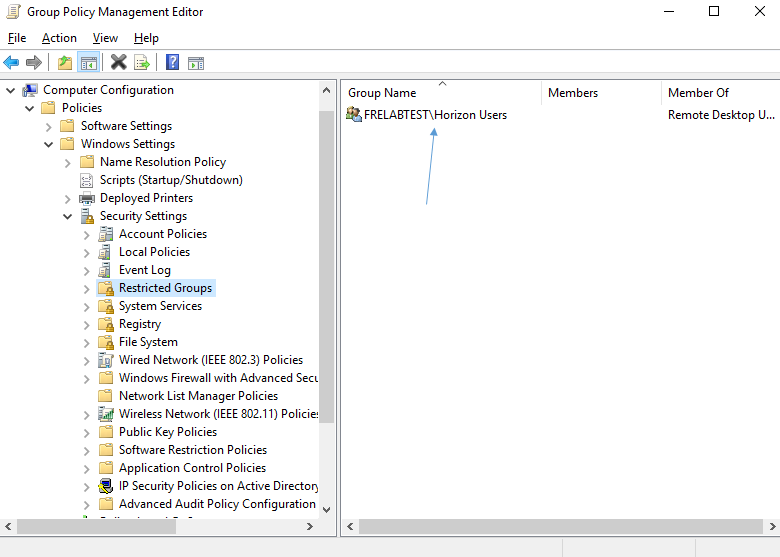Select Local Policies tree item
780x557 pixels.
coord(154,252)
